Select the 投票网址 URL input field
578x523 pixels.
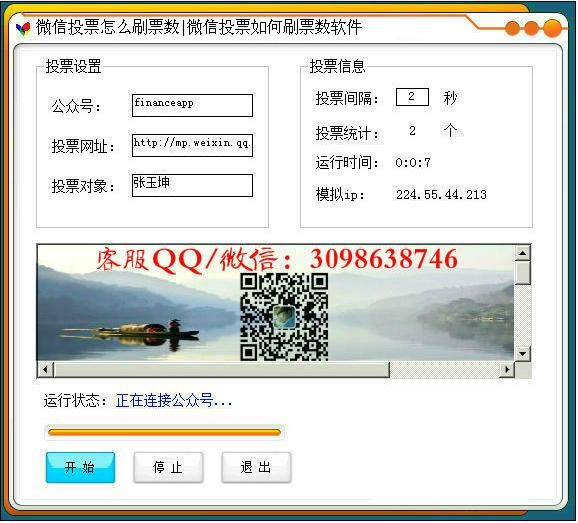(x=192, y=145)
